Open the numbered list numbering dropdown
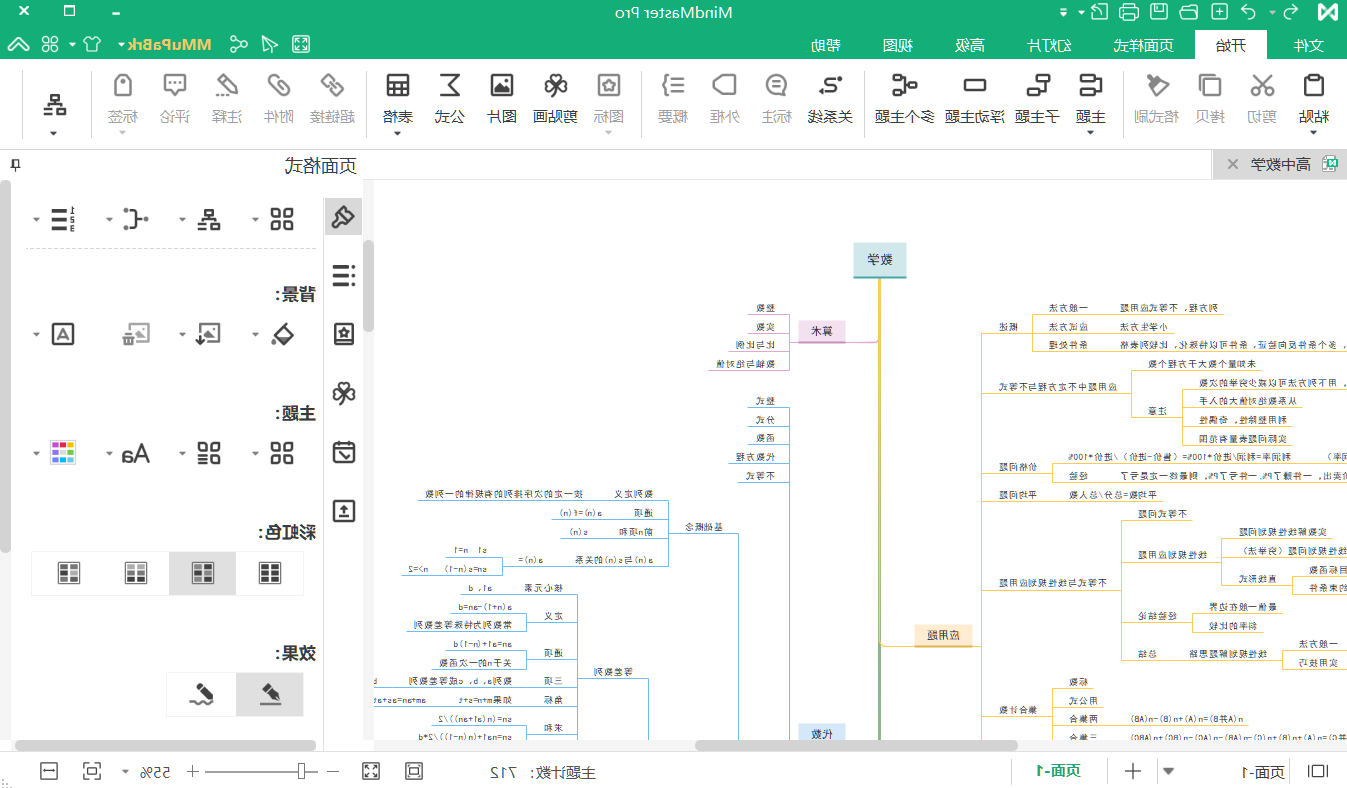This screenshot has width=1347, height=788. (38, 218)
